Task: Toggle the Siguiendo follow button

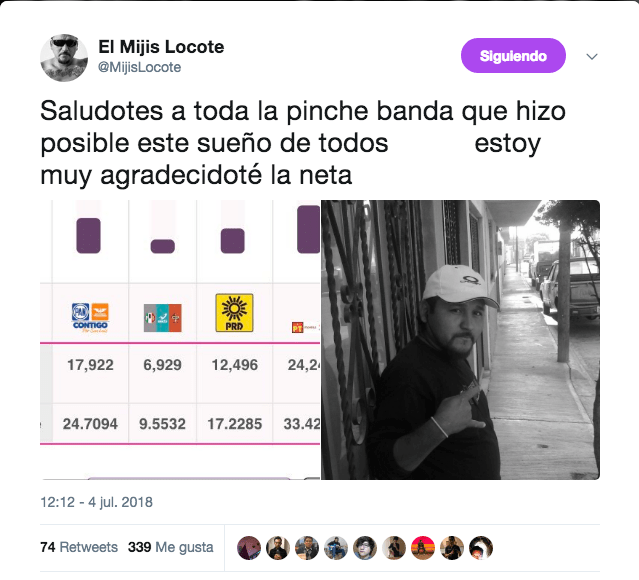Action: 513,56
